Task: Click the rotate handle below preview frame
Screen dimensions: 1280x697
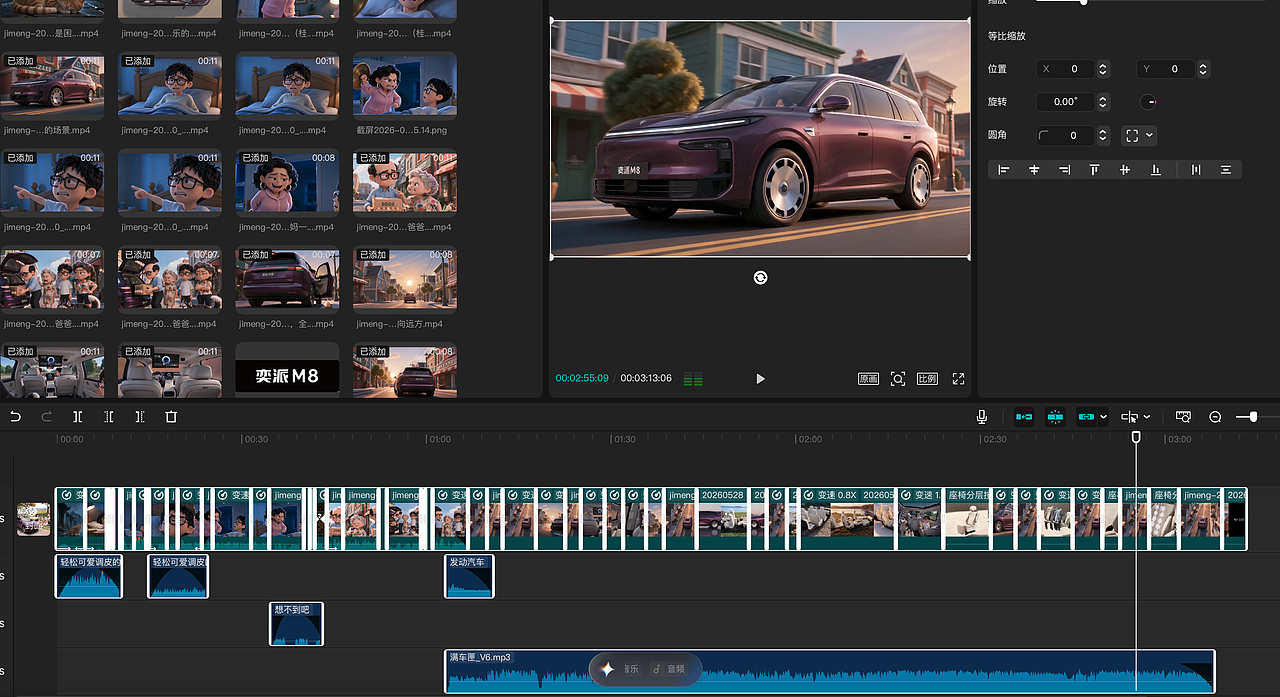Action: point(760,278)
